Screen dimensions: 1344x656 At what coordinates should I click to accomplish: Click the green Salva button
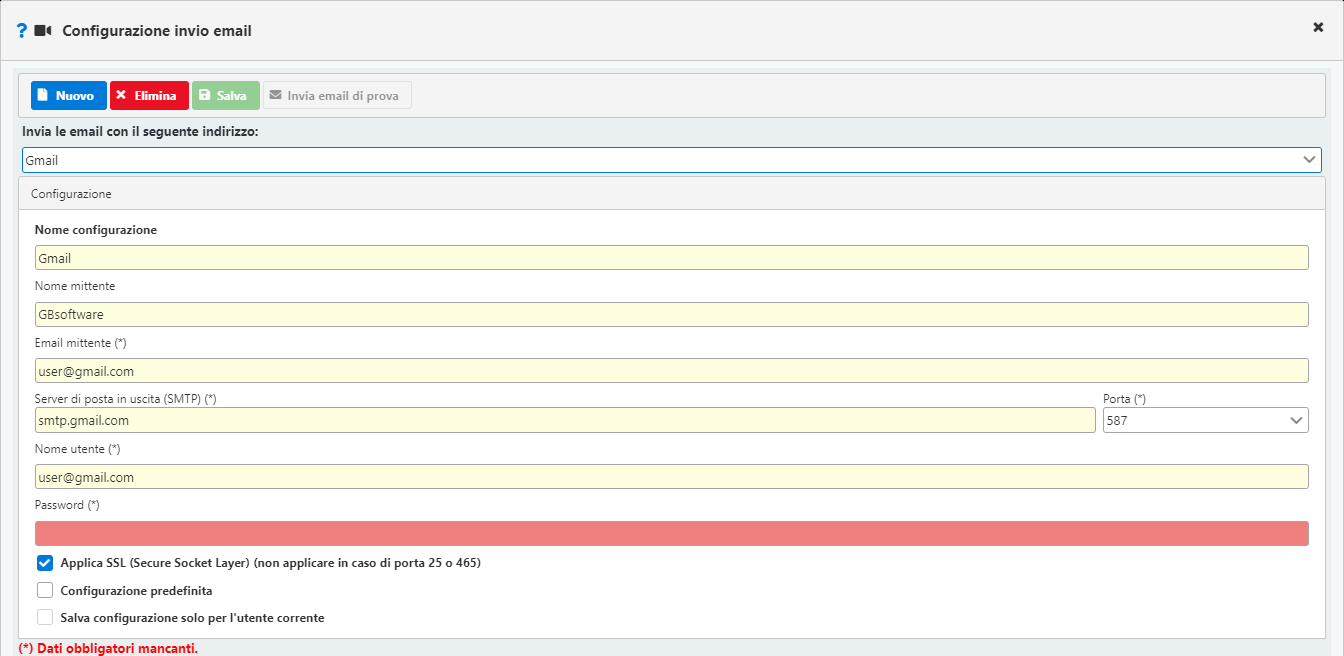pyautogui.click(x=225, y=96)
